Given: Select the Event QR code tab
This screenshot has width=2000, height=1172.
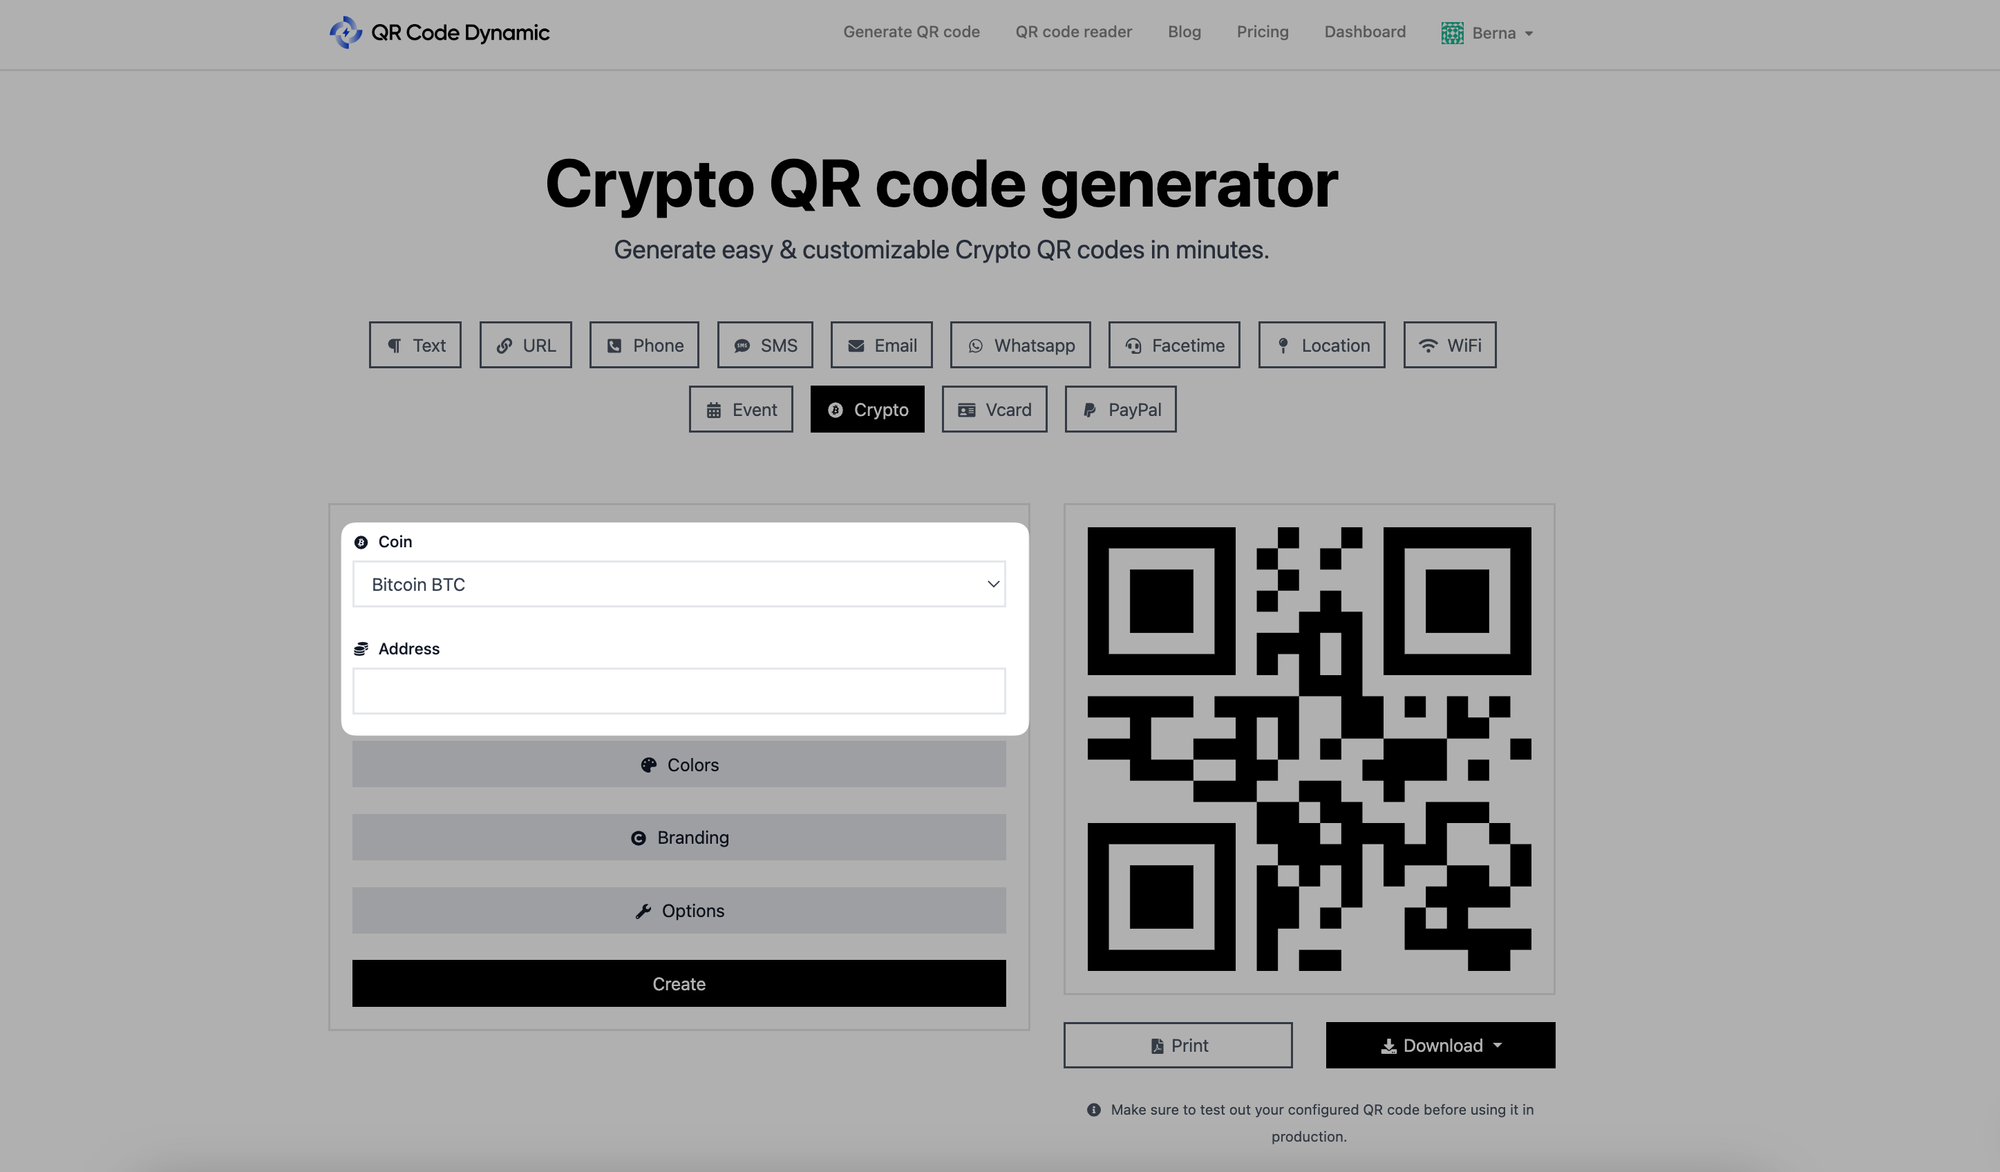Looking at the screenshot, I should pyautogui.click(x=739, y=409).
